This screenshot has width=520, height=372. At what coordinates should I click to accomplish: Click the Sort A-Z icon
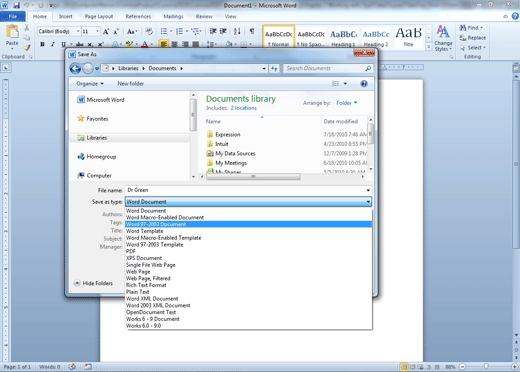pos(237,31)
